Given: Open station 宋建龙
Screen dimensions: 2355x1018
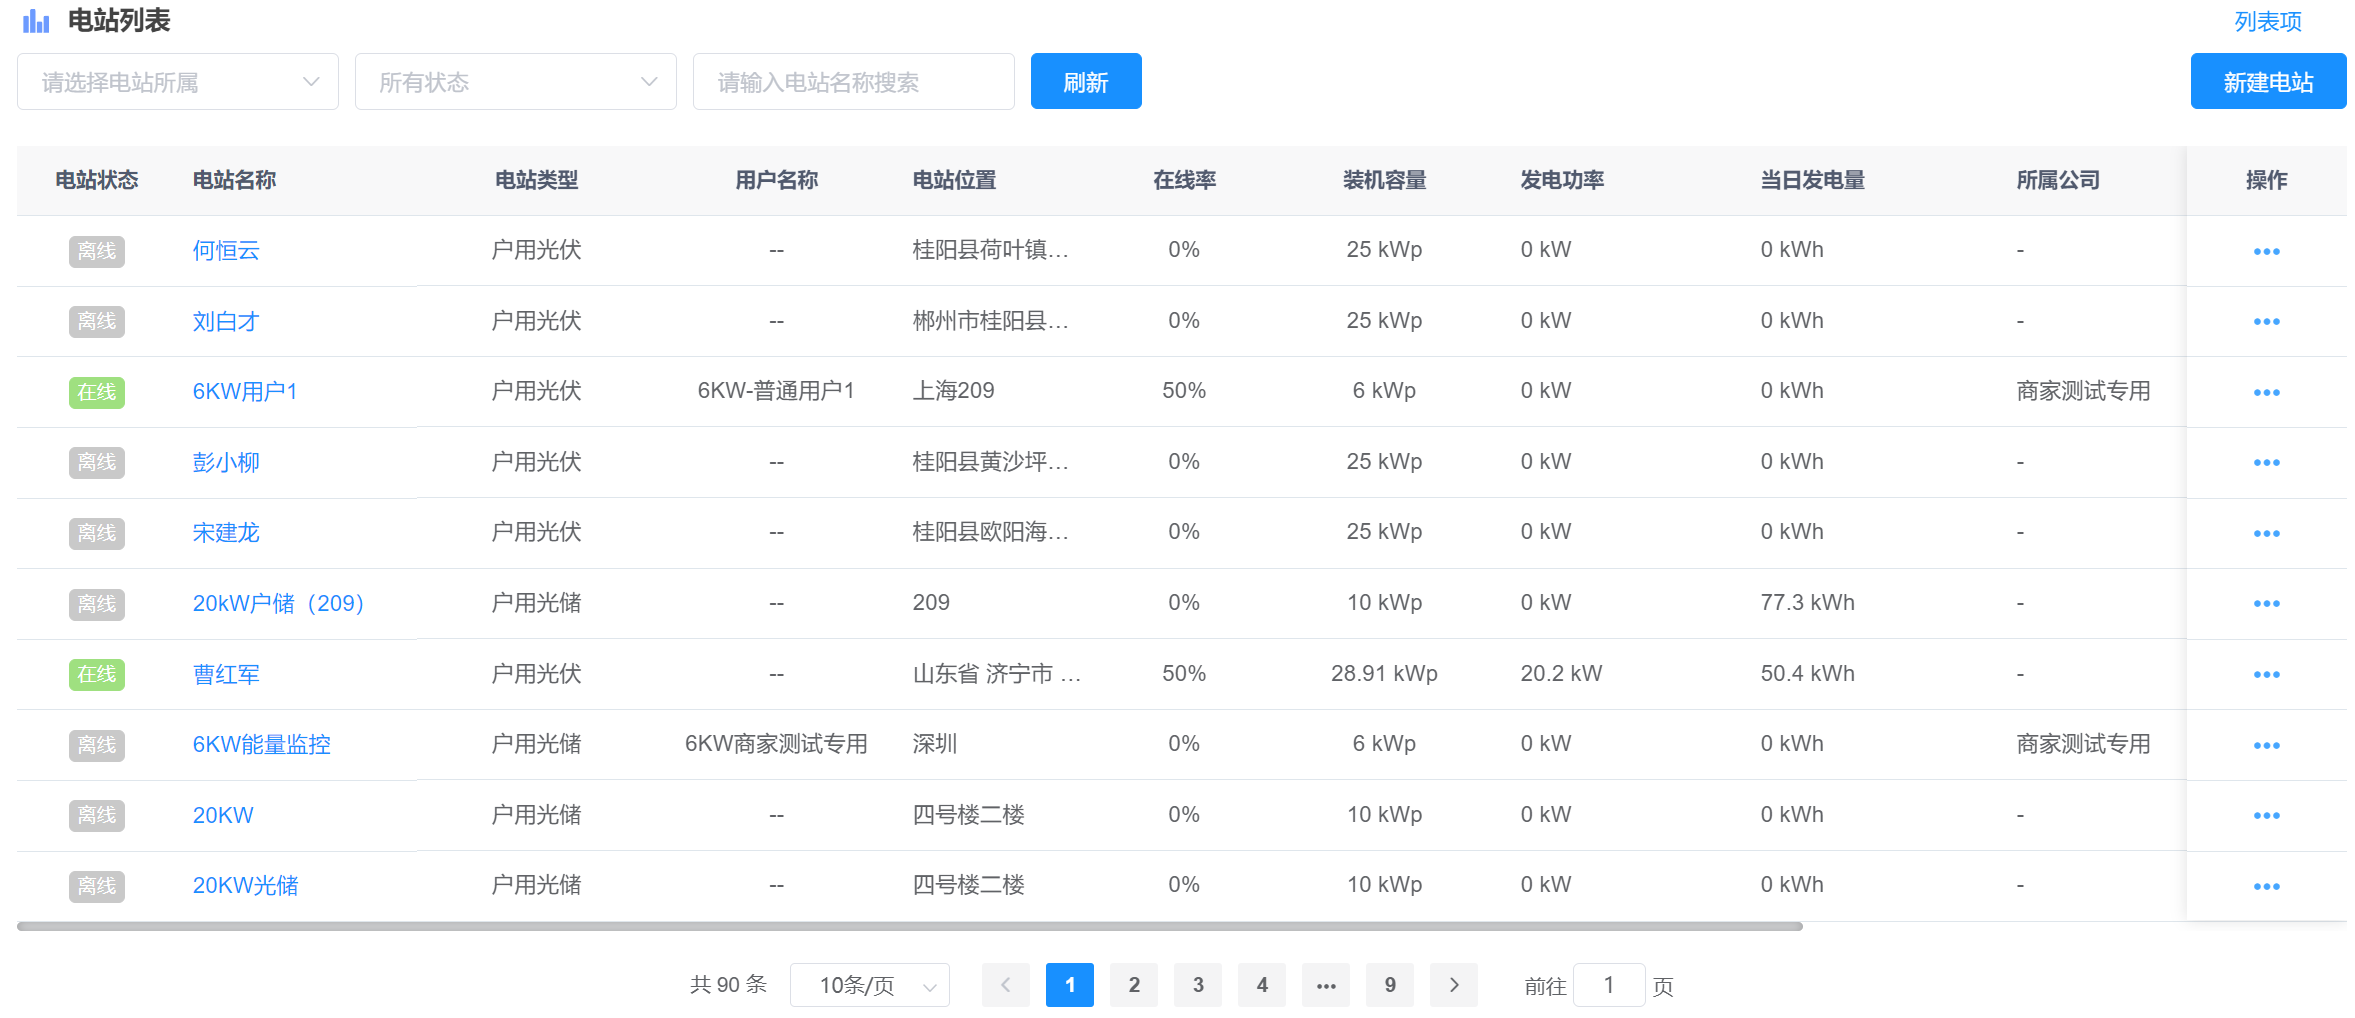Looking at the screenshot, I should (x=226, y=532).
